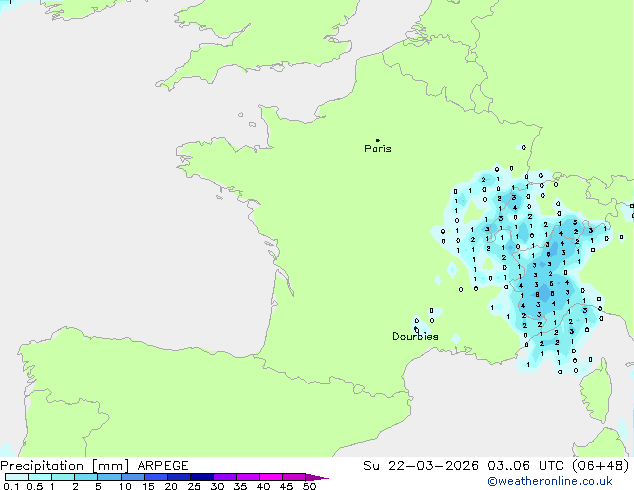Click the Paris city label

[378, 149]
